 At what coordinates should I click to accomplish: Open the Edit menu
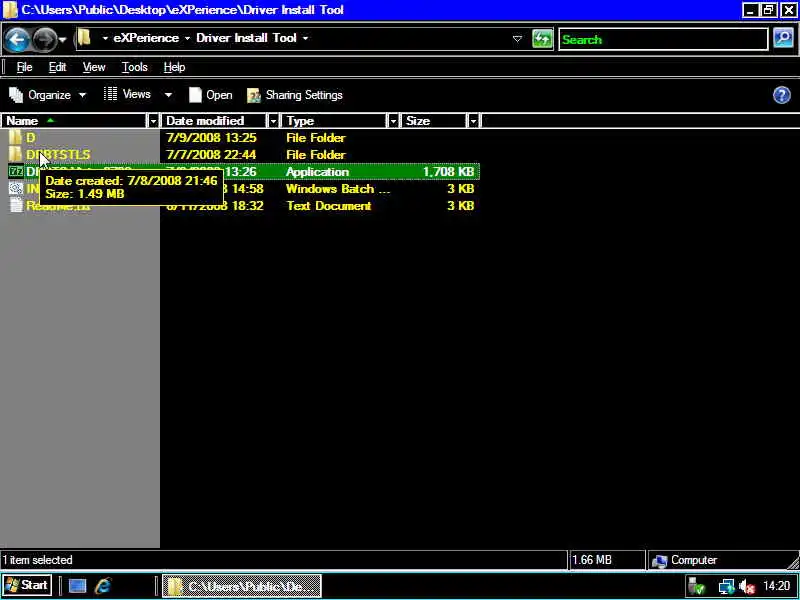(x=57, y=67)
